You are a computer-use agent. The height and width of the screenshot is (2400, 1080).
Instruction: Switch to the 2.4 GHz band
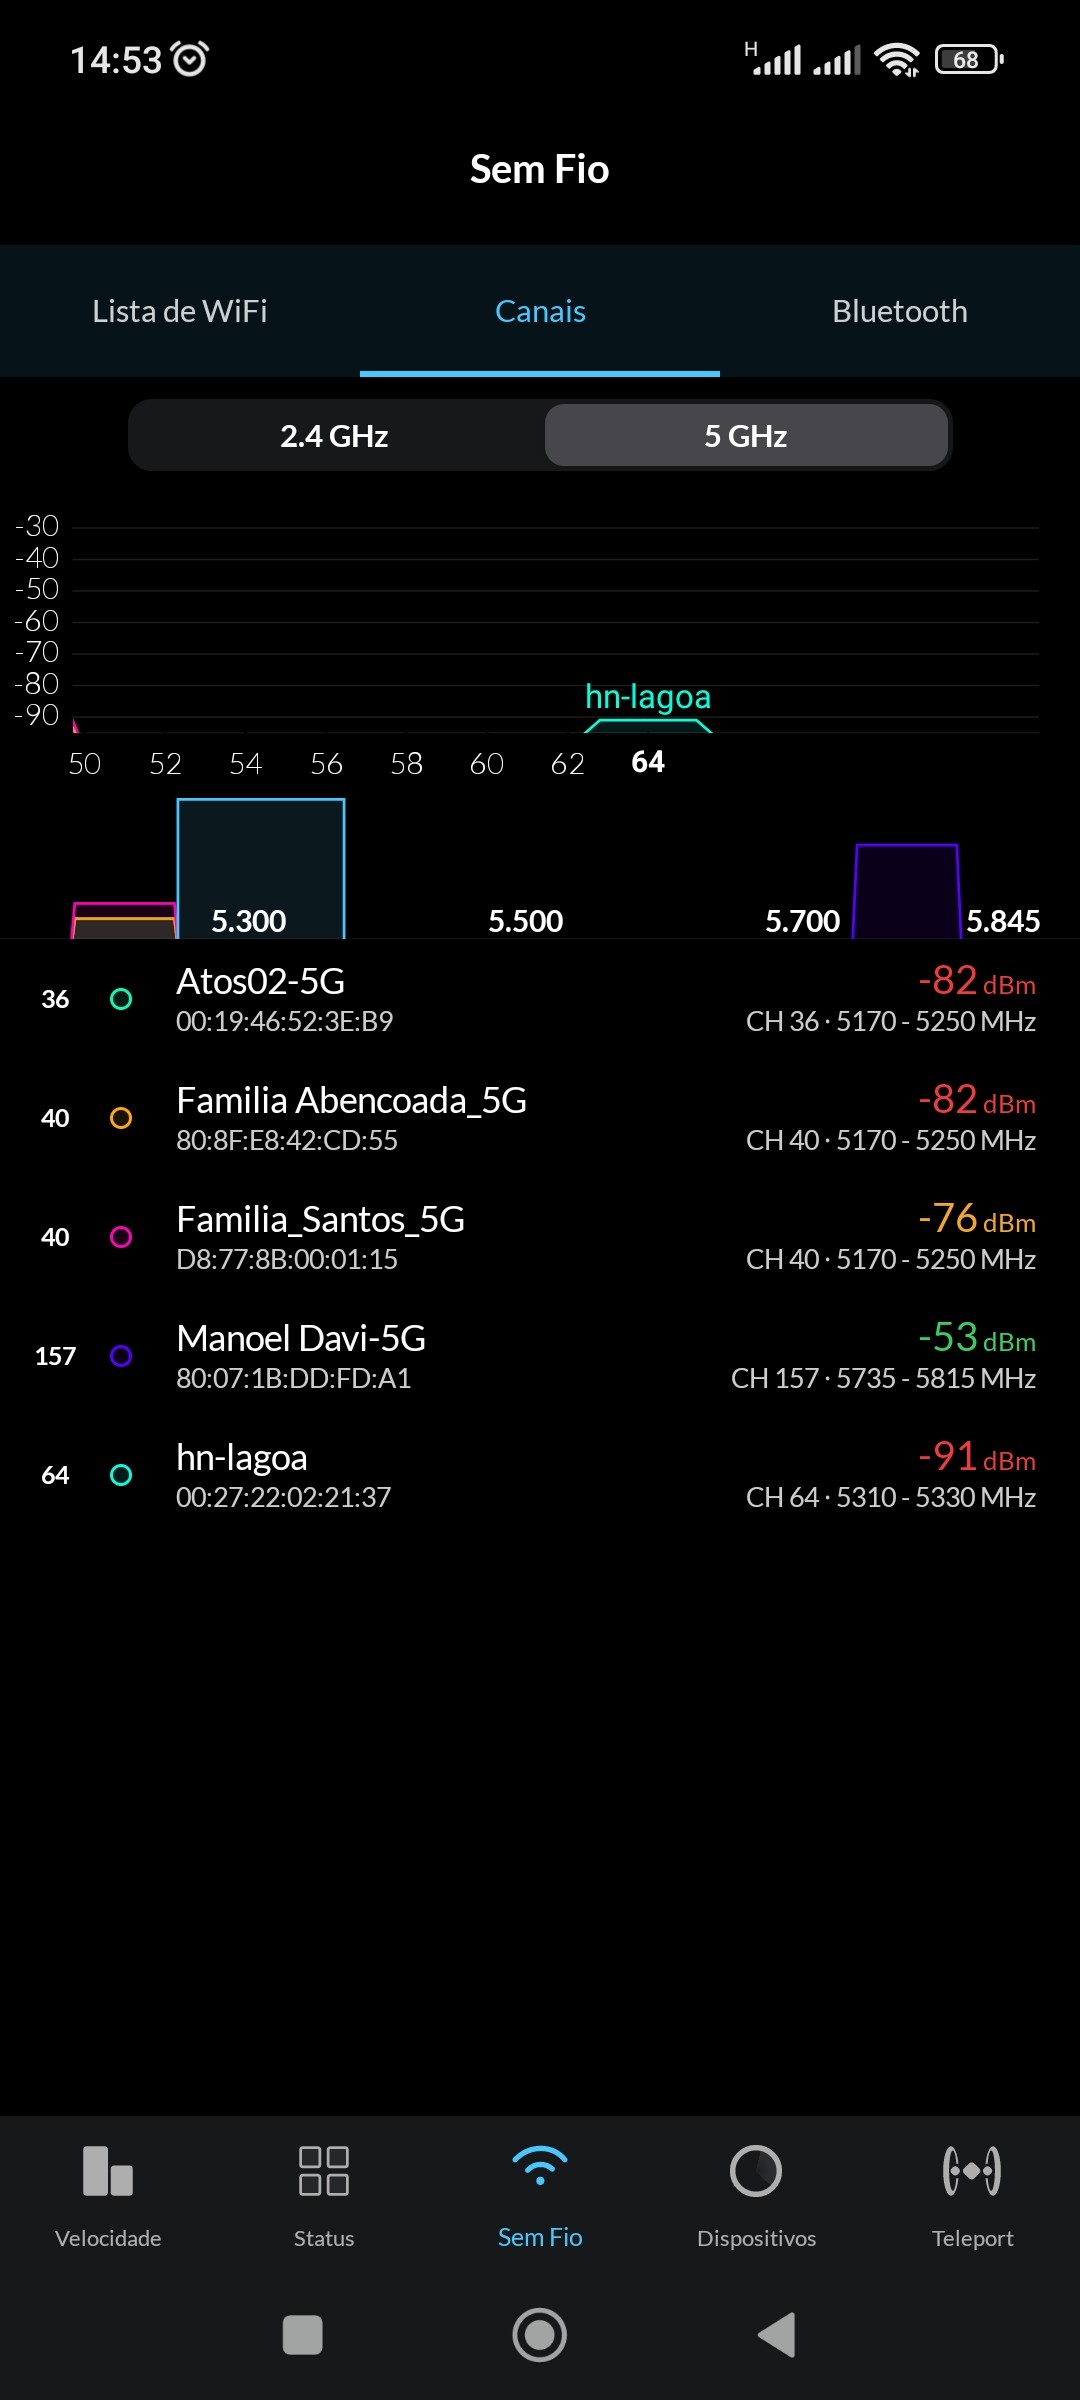[x=334, y=436]
